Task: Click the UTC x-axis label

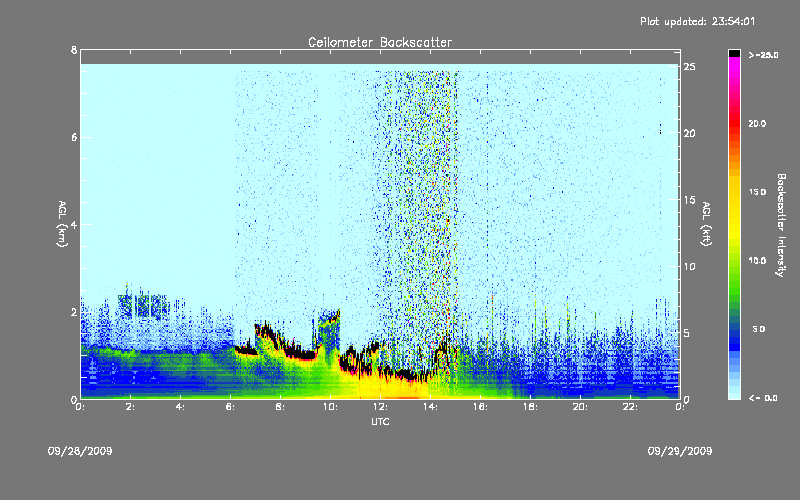Action: [380, 421]
